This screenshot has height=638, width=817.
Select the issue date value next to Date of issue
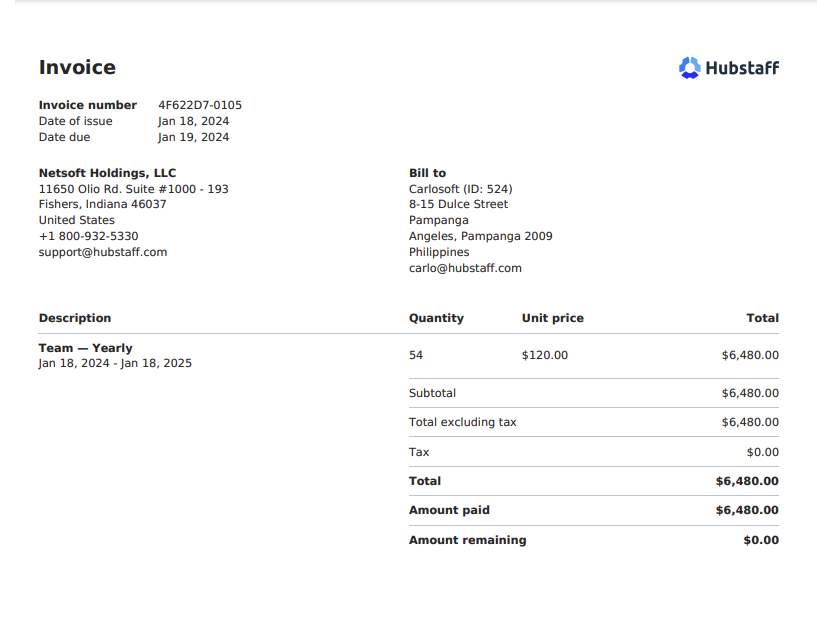[194, 121]
